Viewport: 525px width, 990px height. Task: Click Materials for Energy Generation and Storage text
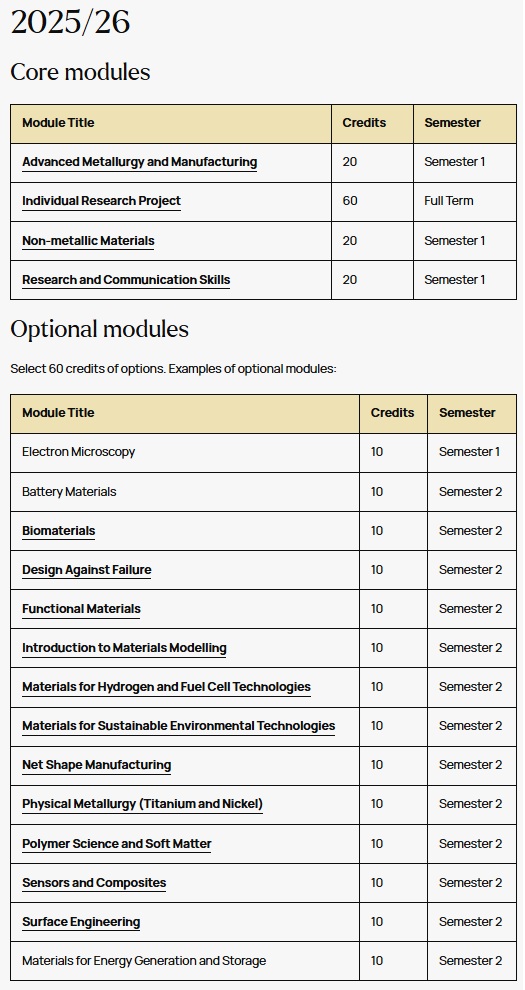(x=144, y=962)
